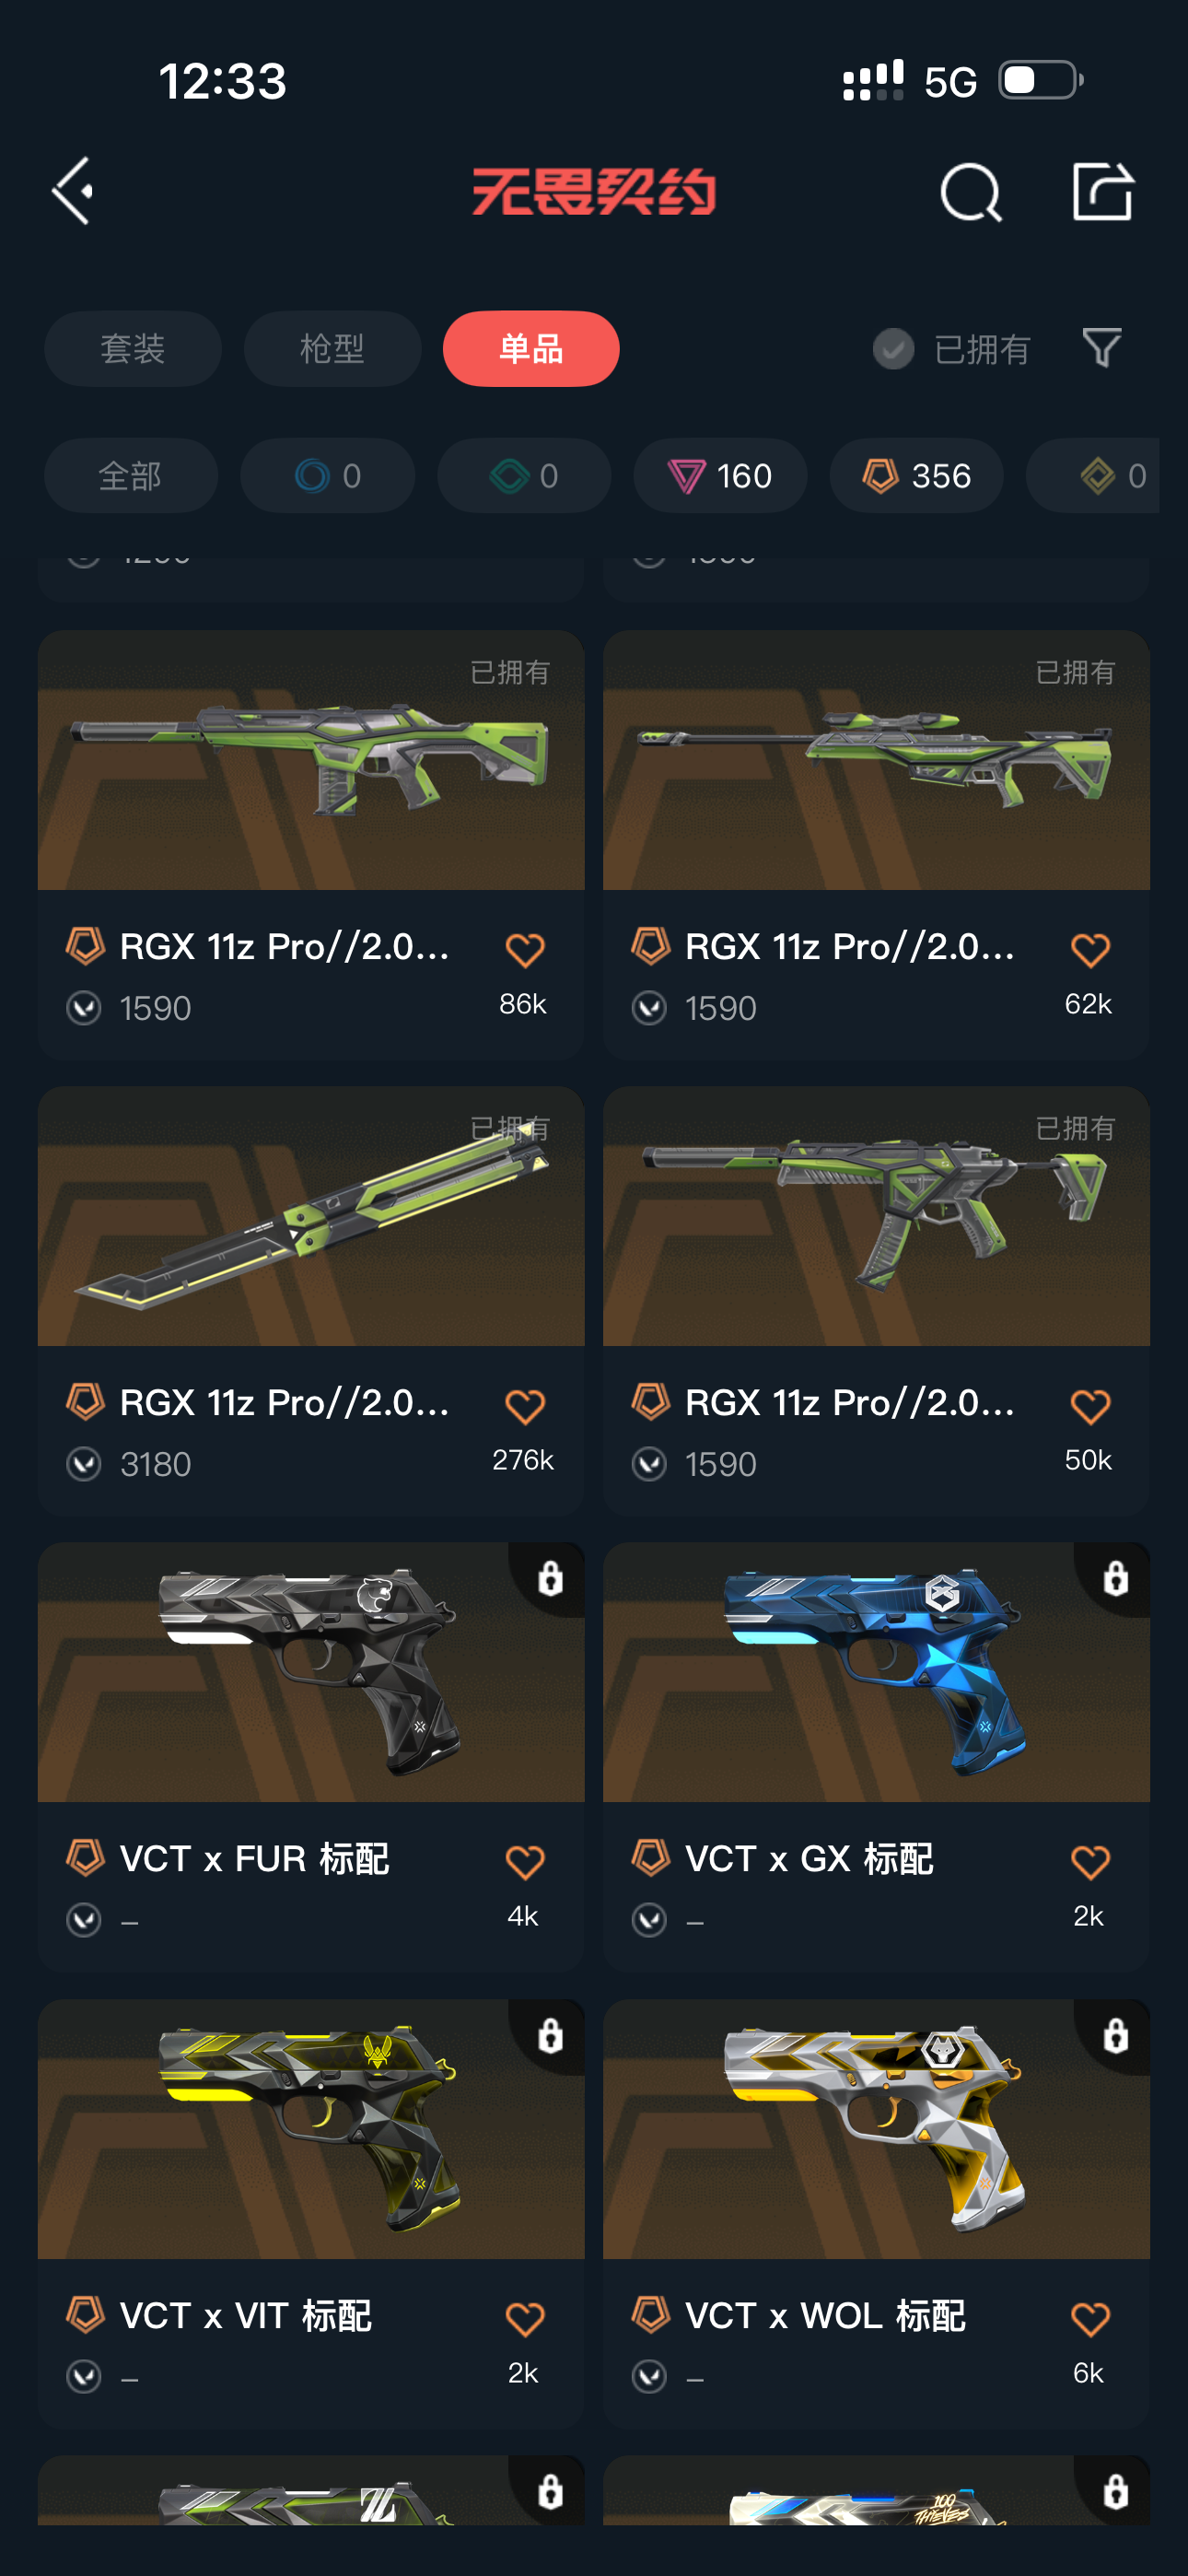
Task: Switch to the 套装 tab
Action: click(133, 348)
